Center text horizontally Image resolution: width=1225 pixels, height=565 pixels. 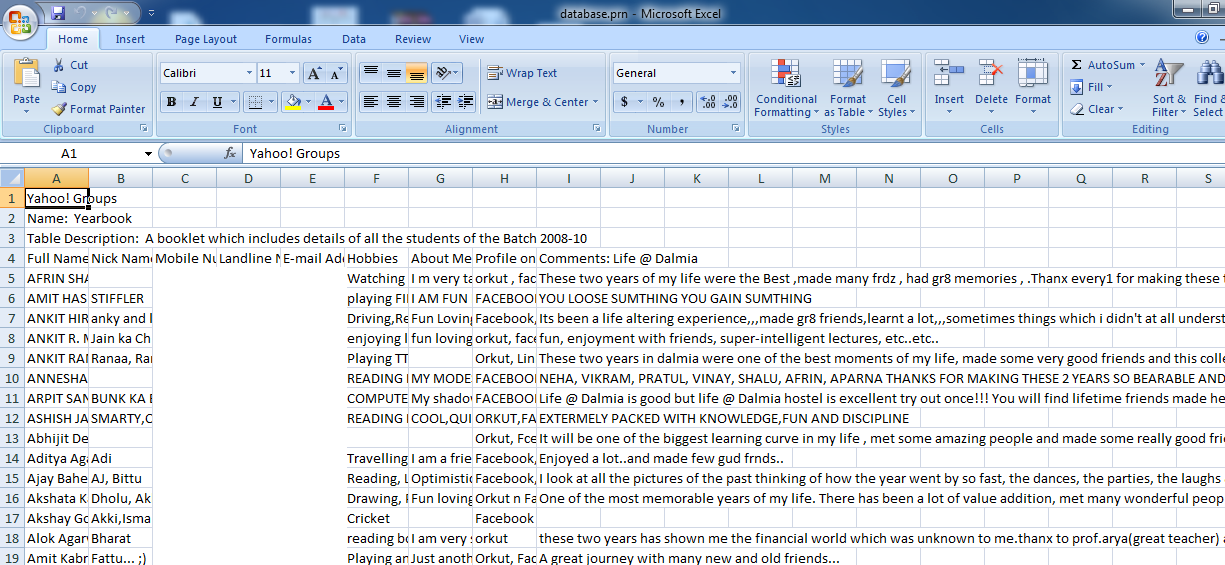tap(393, 102)
